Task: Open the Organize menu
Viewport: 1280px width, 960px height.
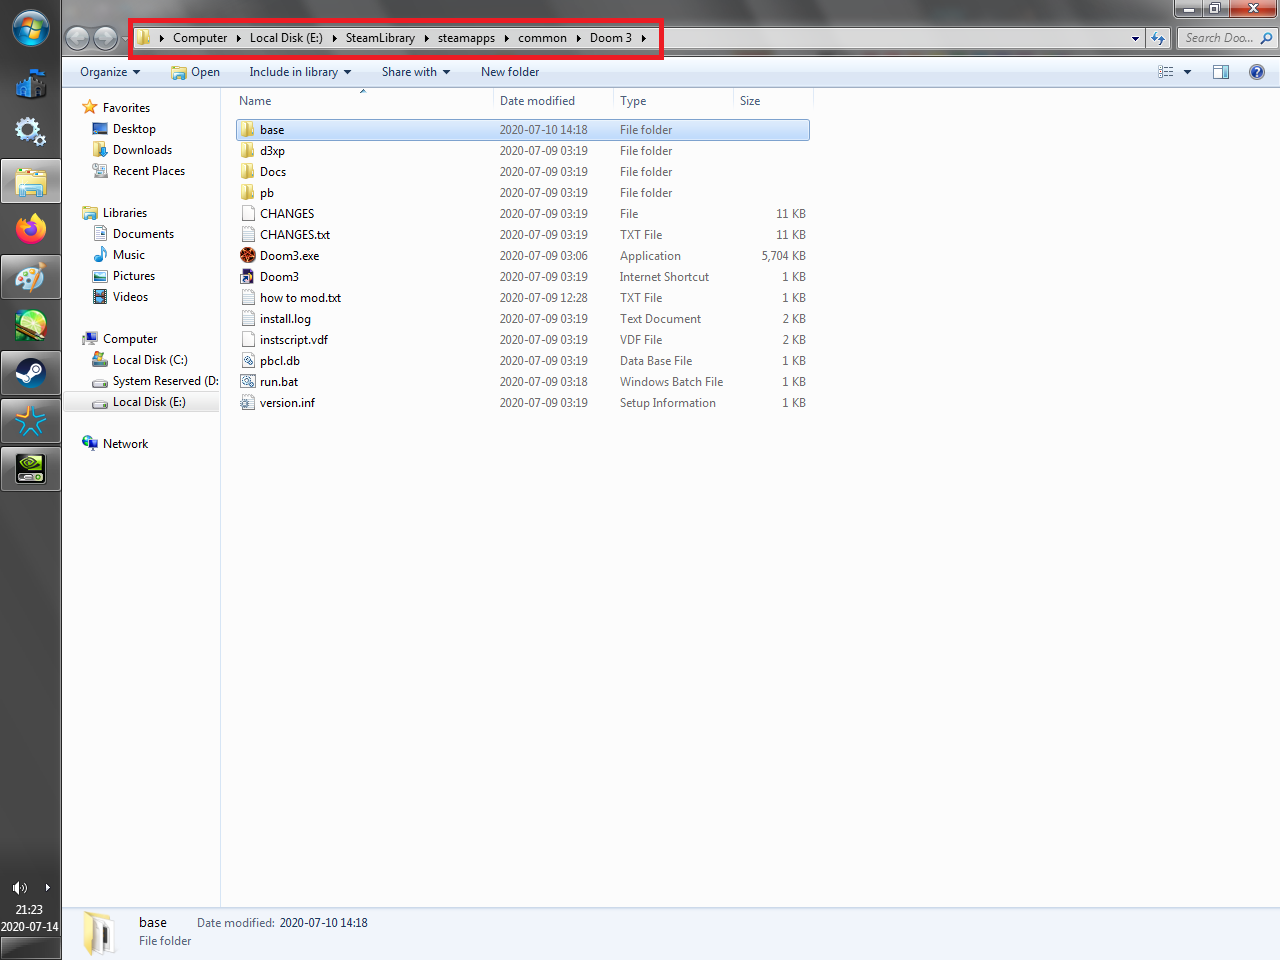Action: pos(110,72)
